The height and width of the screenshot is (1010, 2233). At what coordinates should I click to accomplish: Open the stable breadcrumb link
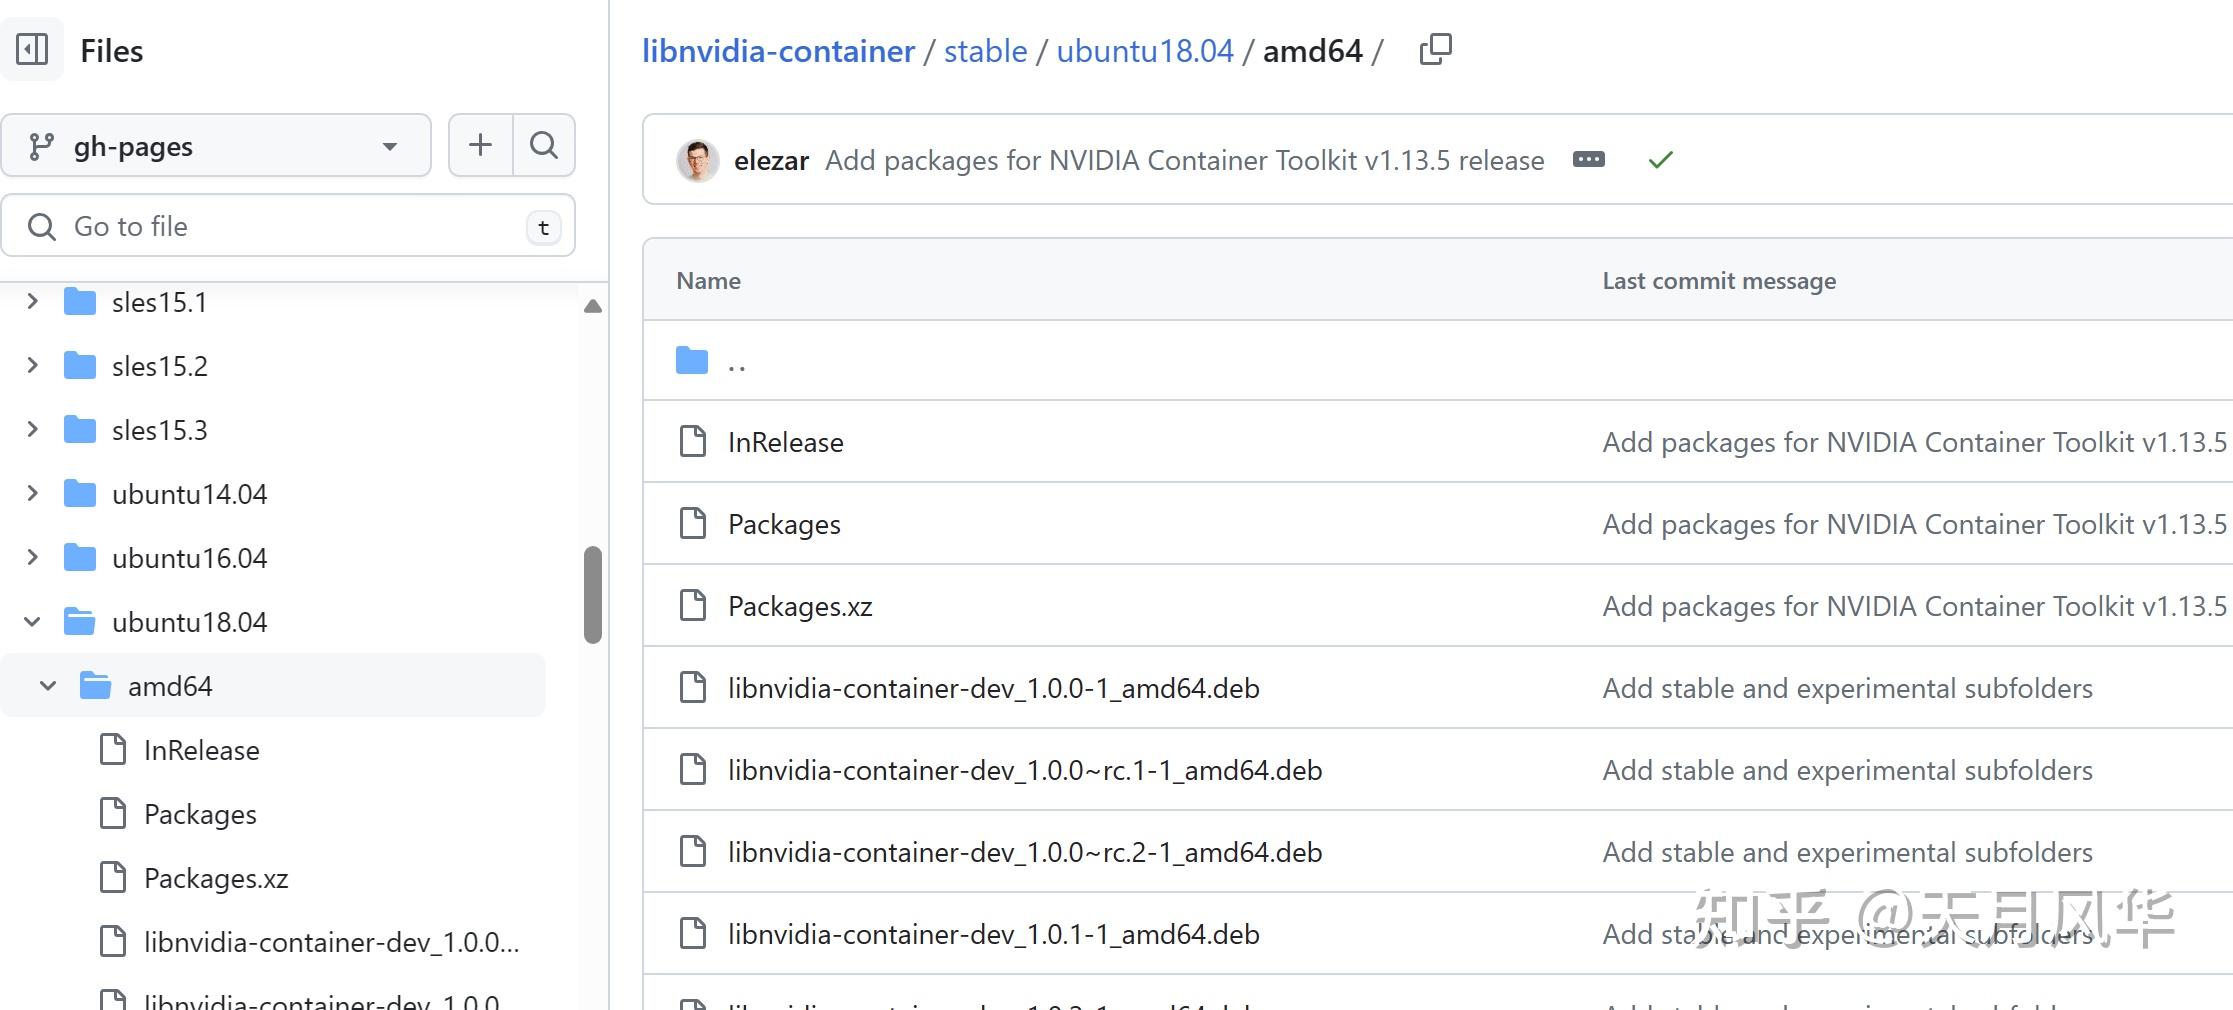pyautogui.click(x=985, y=50)
